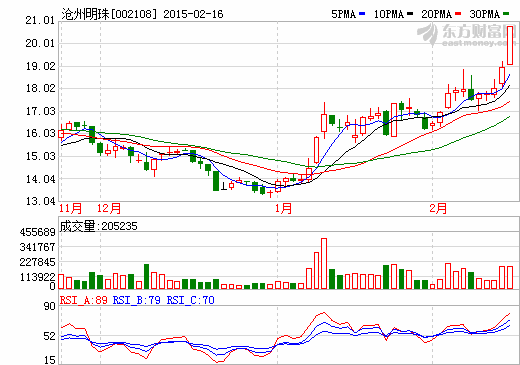520x365 pixels.
Task: Click the RSI axis value 90
Action: 49,306
